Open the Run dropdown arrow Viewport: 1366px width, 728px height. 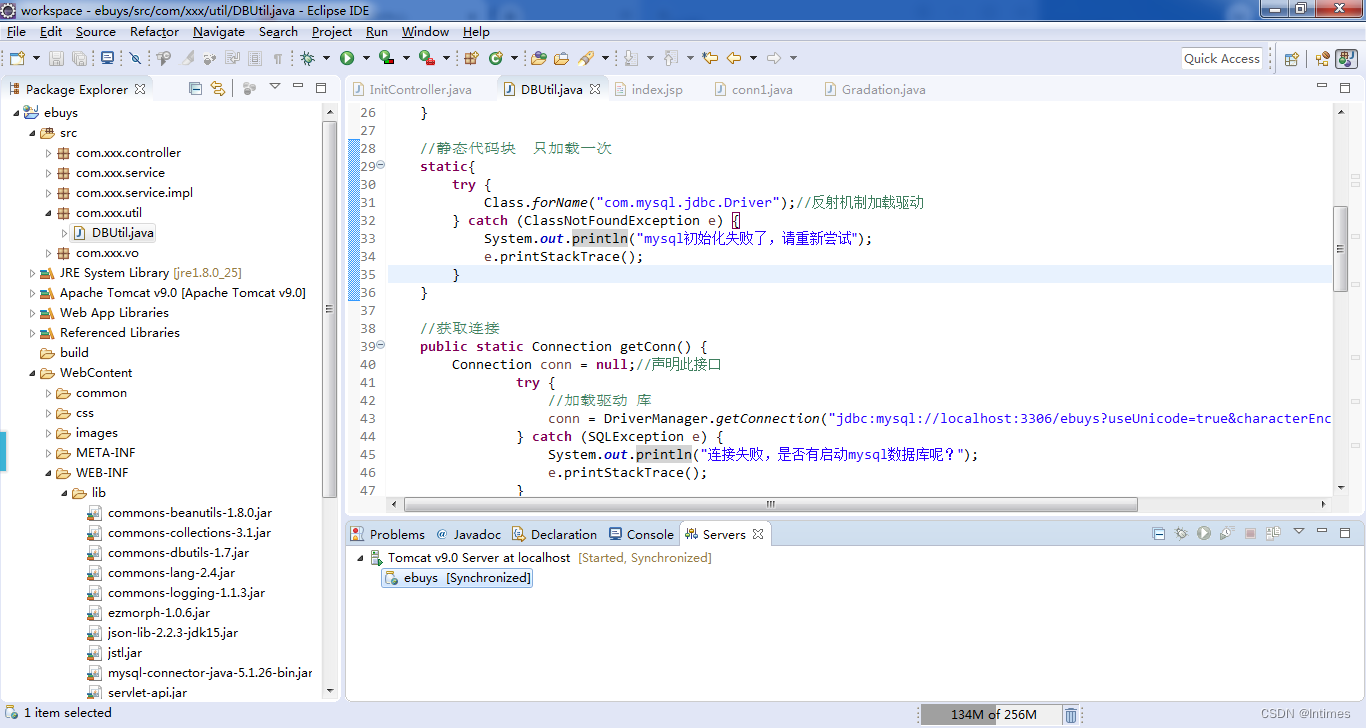point(366,58)
